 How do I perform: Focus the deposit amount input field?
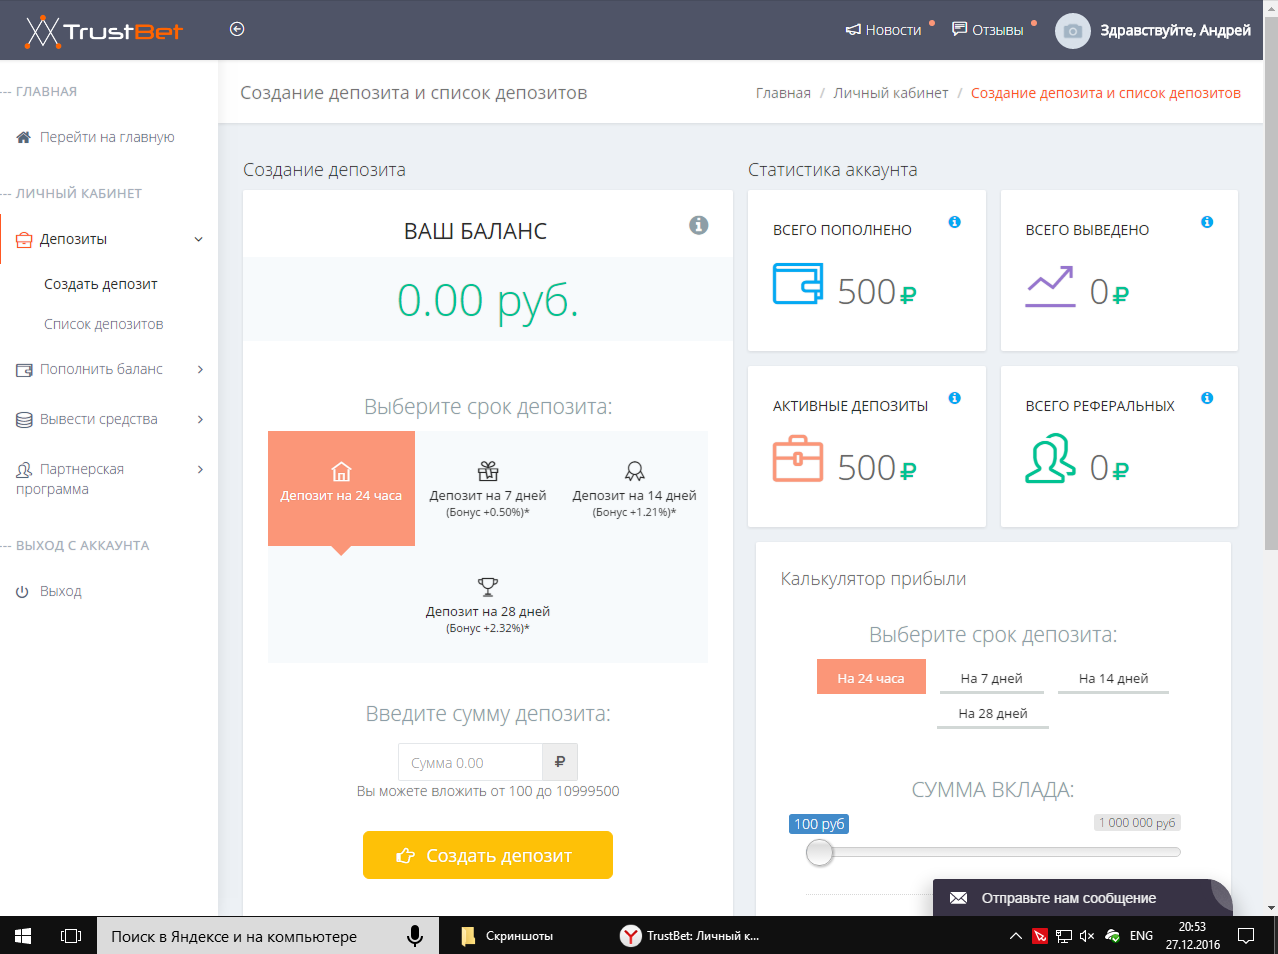(470, 763)
